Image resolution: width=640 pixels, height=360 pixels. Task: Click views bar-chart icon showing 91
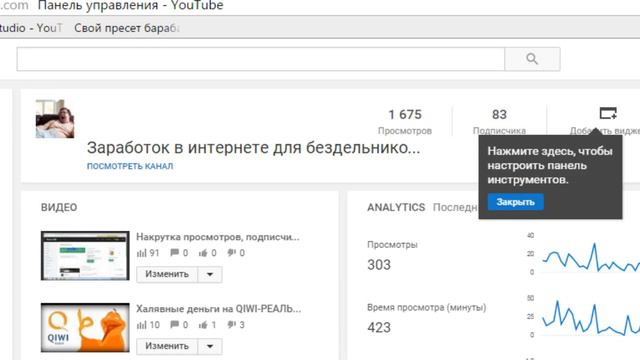coord(142,253)
